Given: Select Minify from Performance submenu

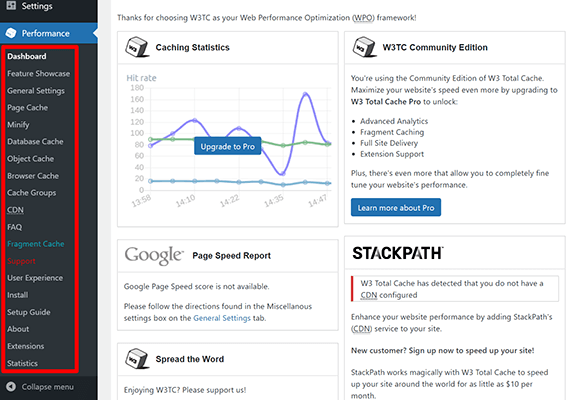Looking at the screenshot, I should click(x=18, y=124).
